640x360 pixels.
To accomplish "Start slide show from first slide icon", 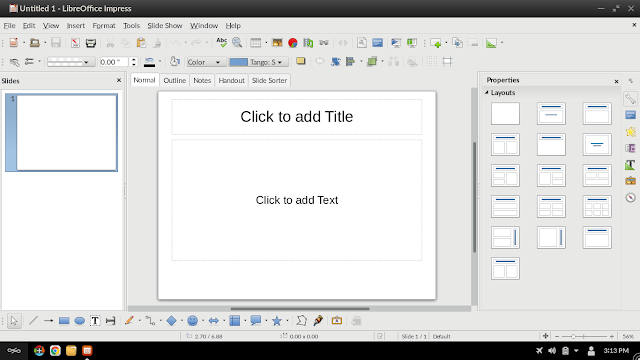I will click(x=396, y=42).
